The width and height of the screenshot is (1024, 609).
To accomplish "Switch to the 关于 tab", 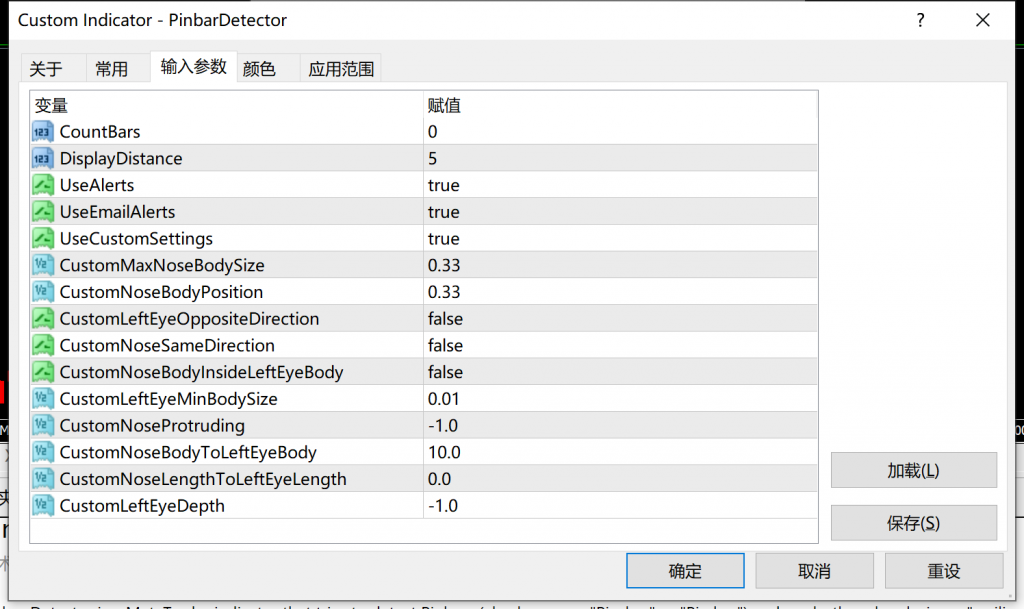I will tap(46, 69).
